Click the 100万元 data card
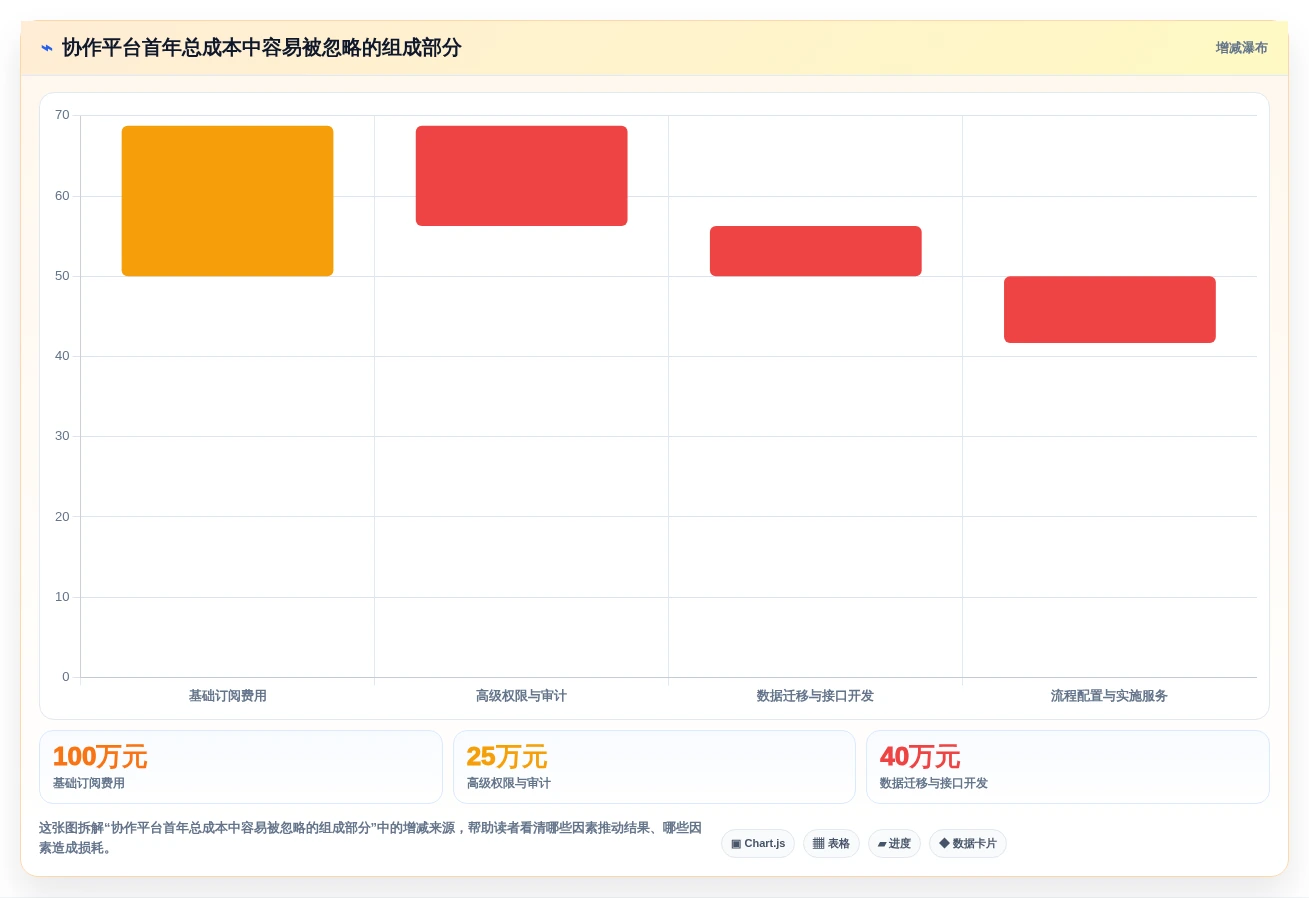Viewport: 1309px width, 898px height. coord(241,767)
